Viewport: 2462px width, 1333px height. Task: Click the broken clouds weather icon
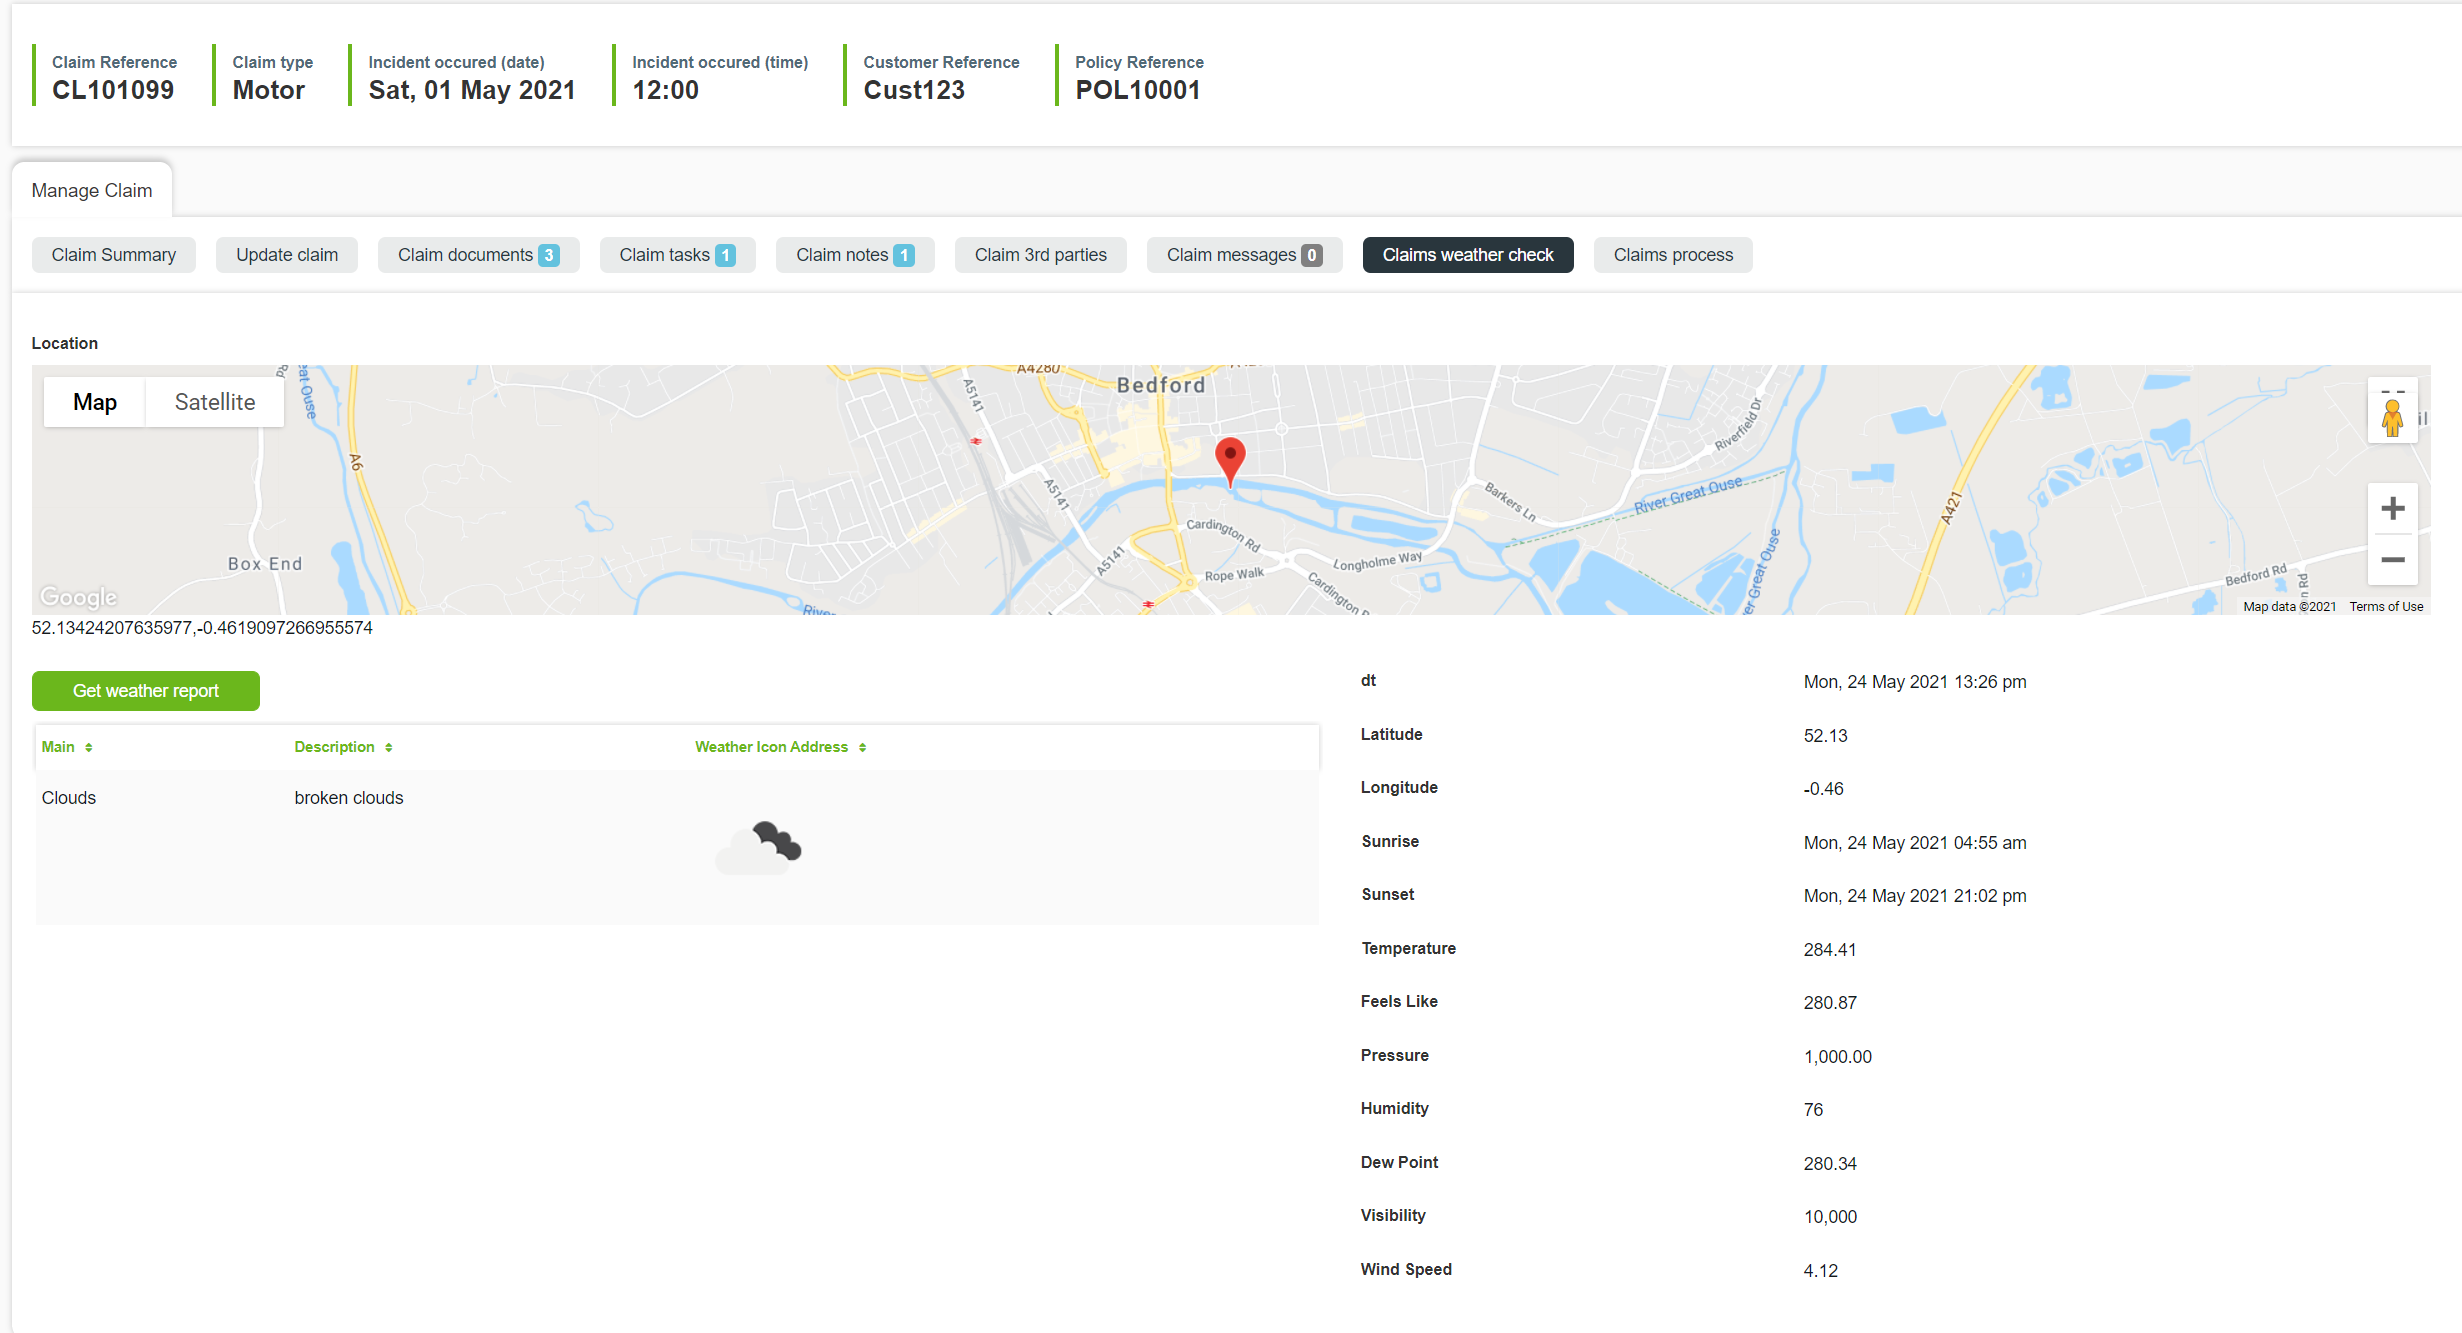759,847
